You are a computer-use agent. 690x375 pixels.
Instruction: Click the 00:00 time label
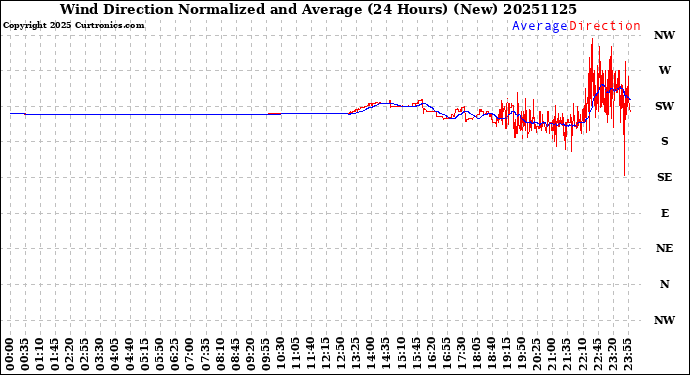pos(11,354)
